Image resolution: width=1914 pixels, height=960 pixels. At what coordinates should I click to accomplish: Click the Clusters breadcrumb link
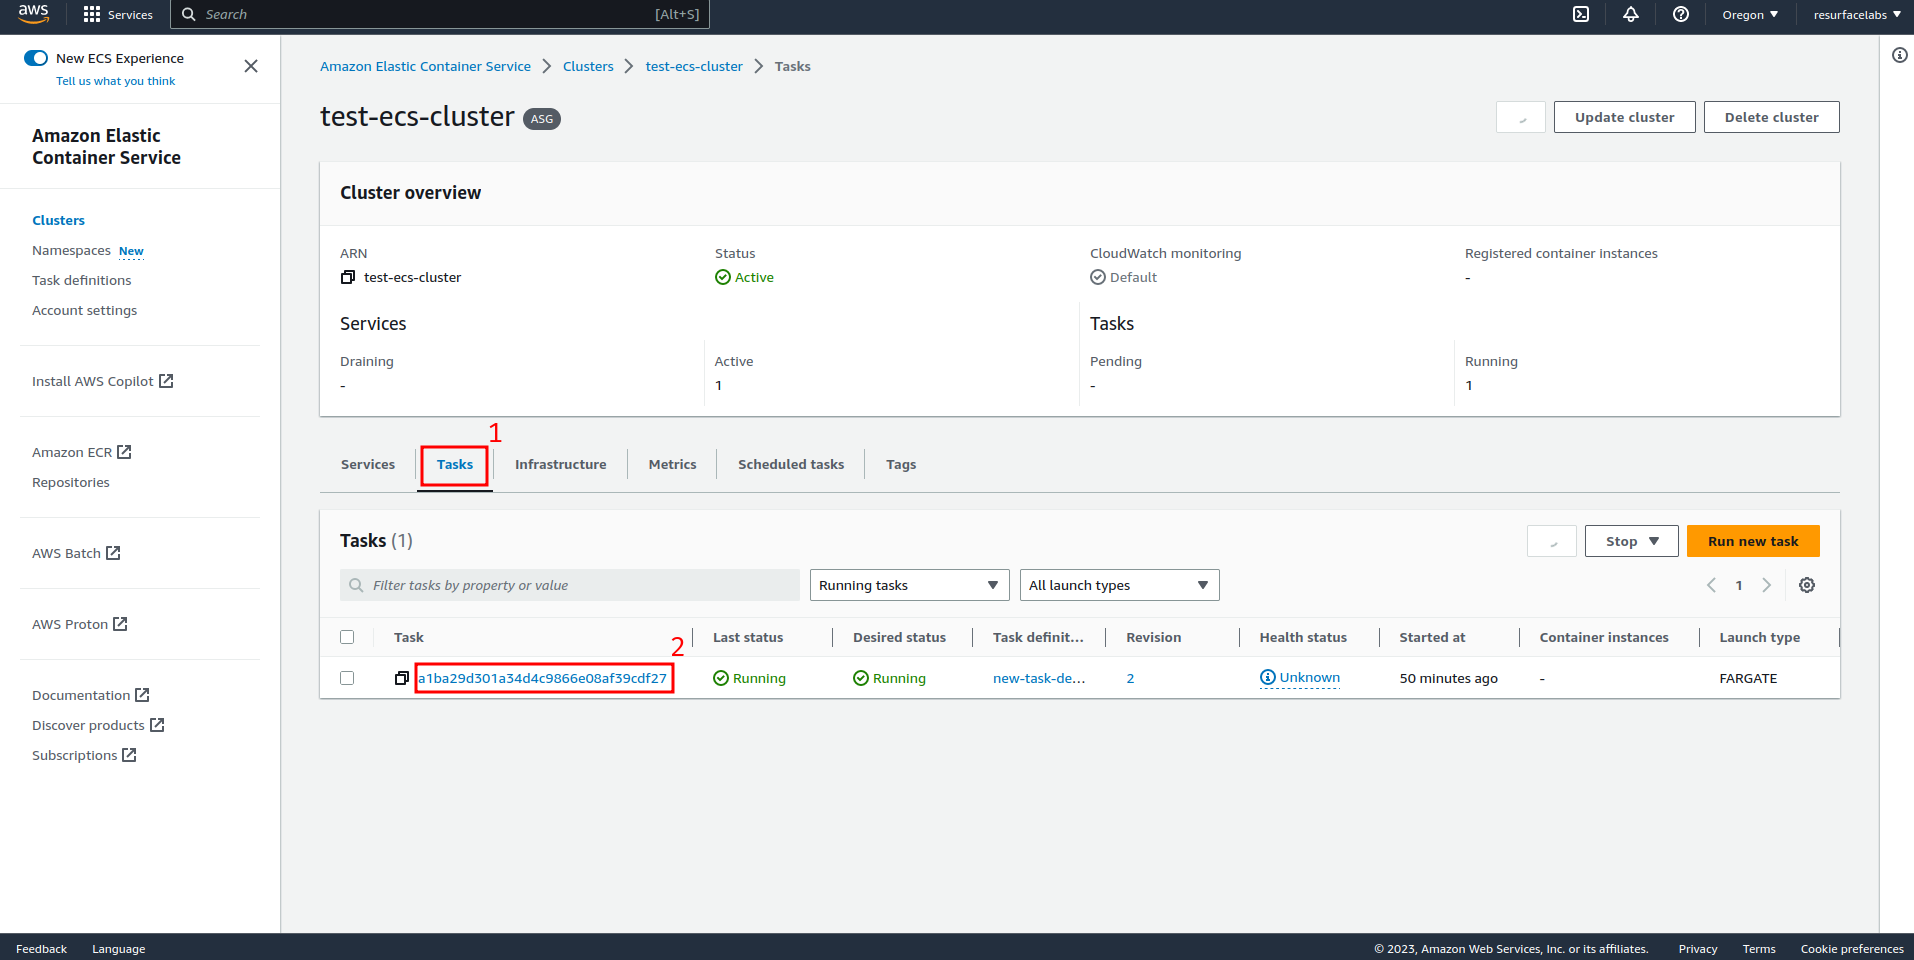tap(588, 66)
